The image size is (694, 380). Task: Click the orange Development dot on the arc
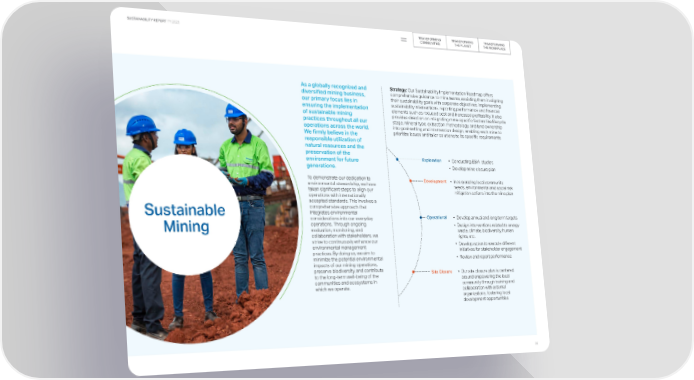pos(411,180)
